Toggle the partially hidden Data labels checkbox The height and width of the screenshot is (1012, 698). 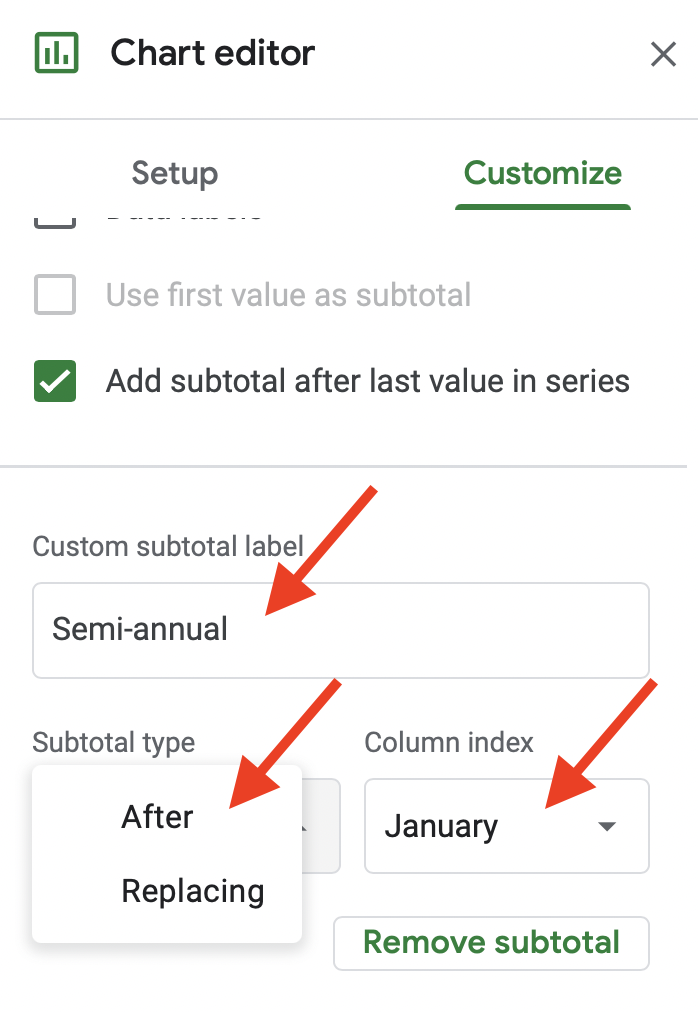(56, 218)
